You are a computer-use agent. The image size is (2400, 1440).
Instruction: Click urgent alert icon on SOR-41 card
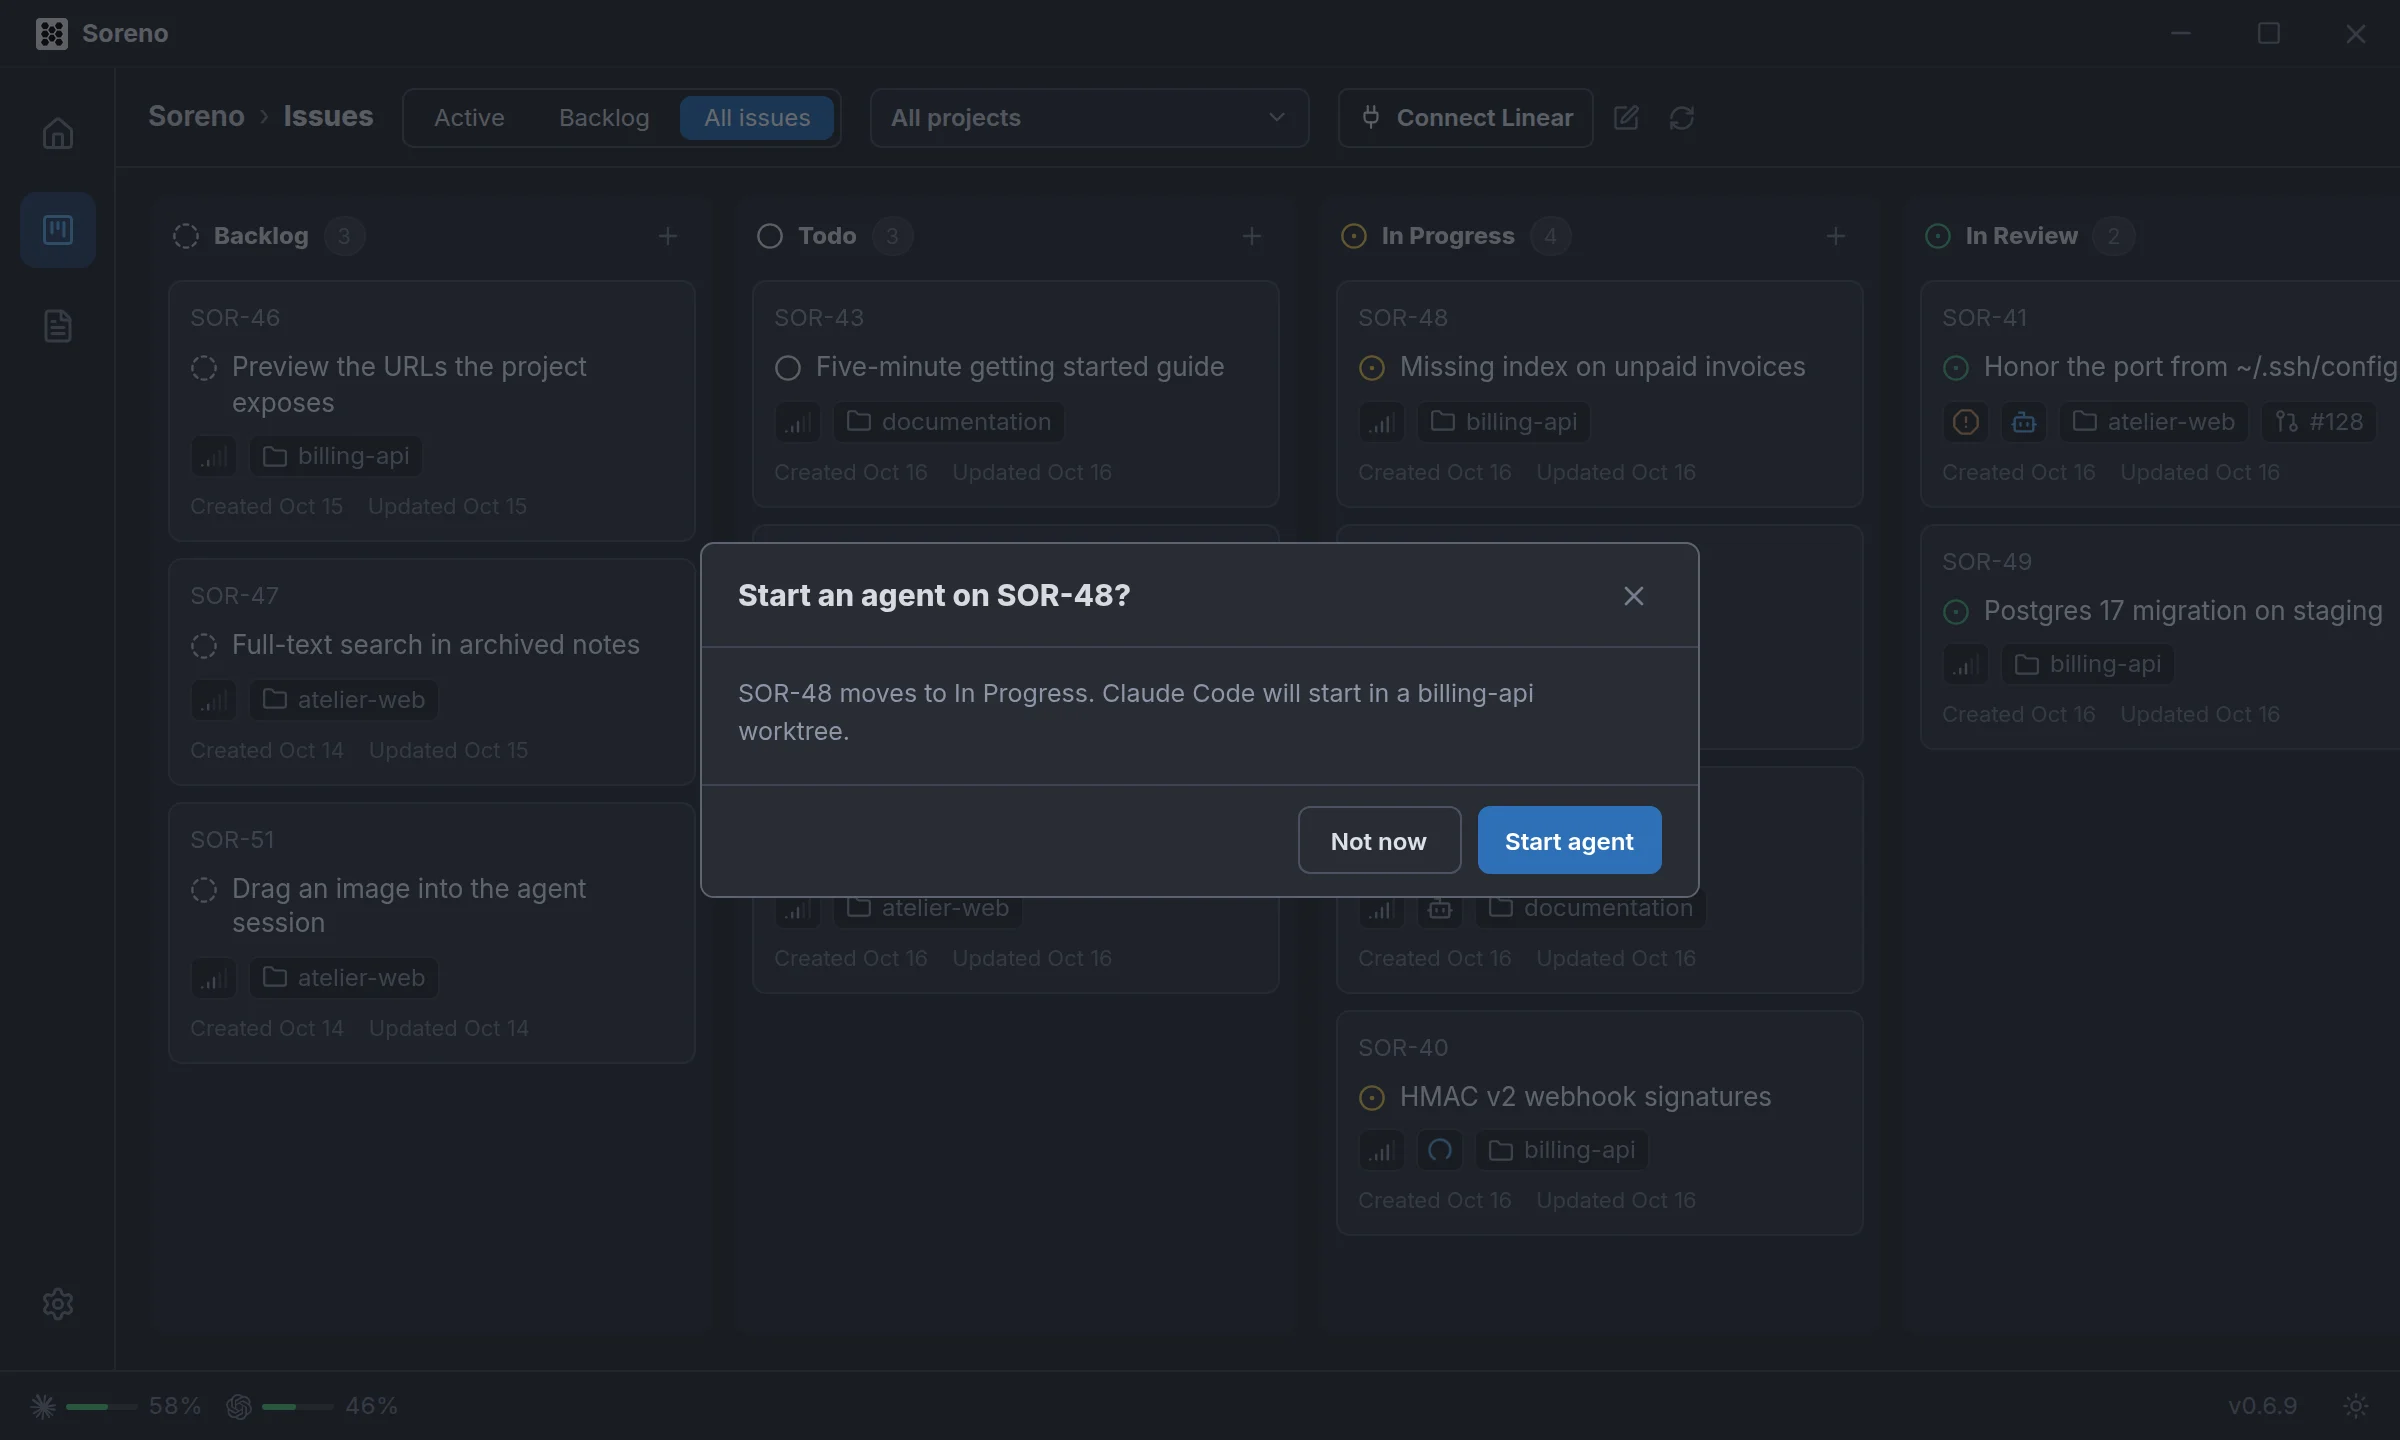click(x=1966, y=422)
